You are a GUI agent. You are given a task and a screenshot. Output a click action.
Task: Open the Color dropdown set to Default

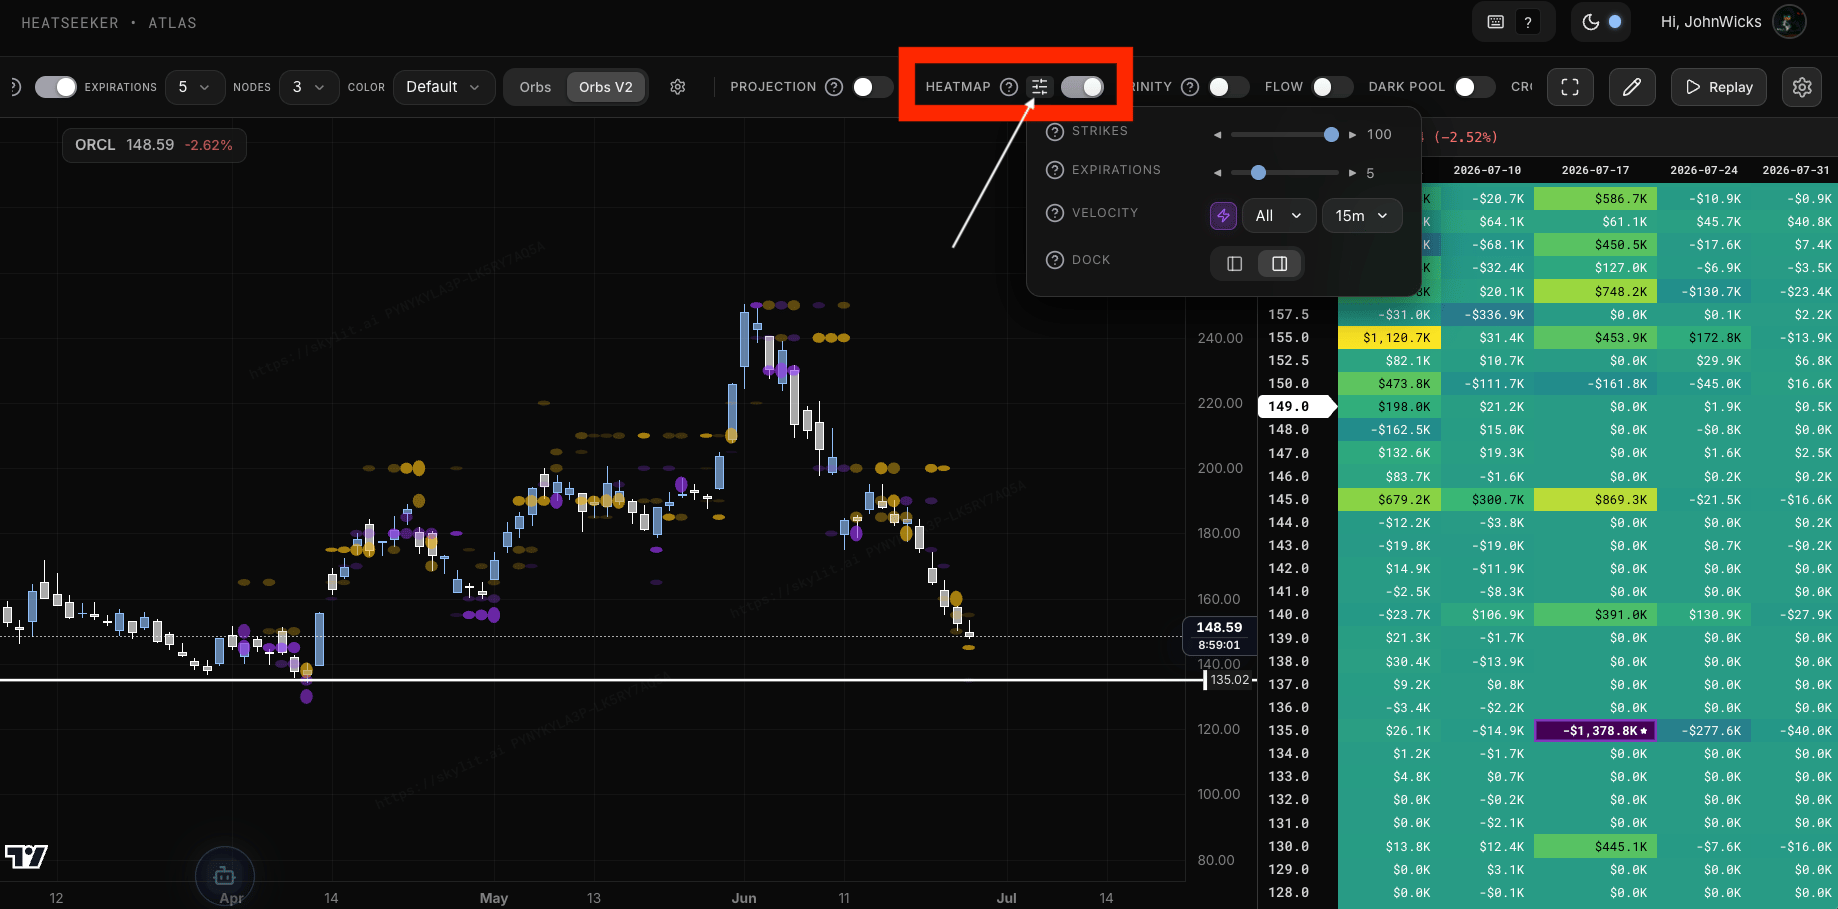443,87
